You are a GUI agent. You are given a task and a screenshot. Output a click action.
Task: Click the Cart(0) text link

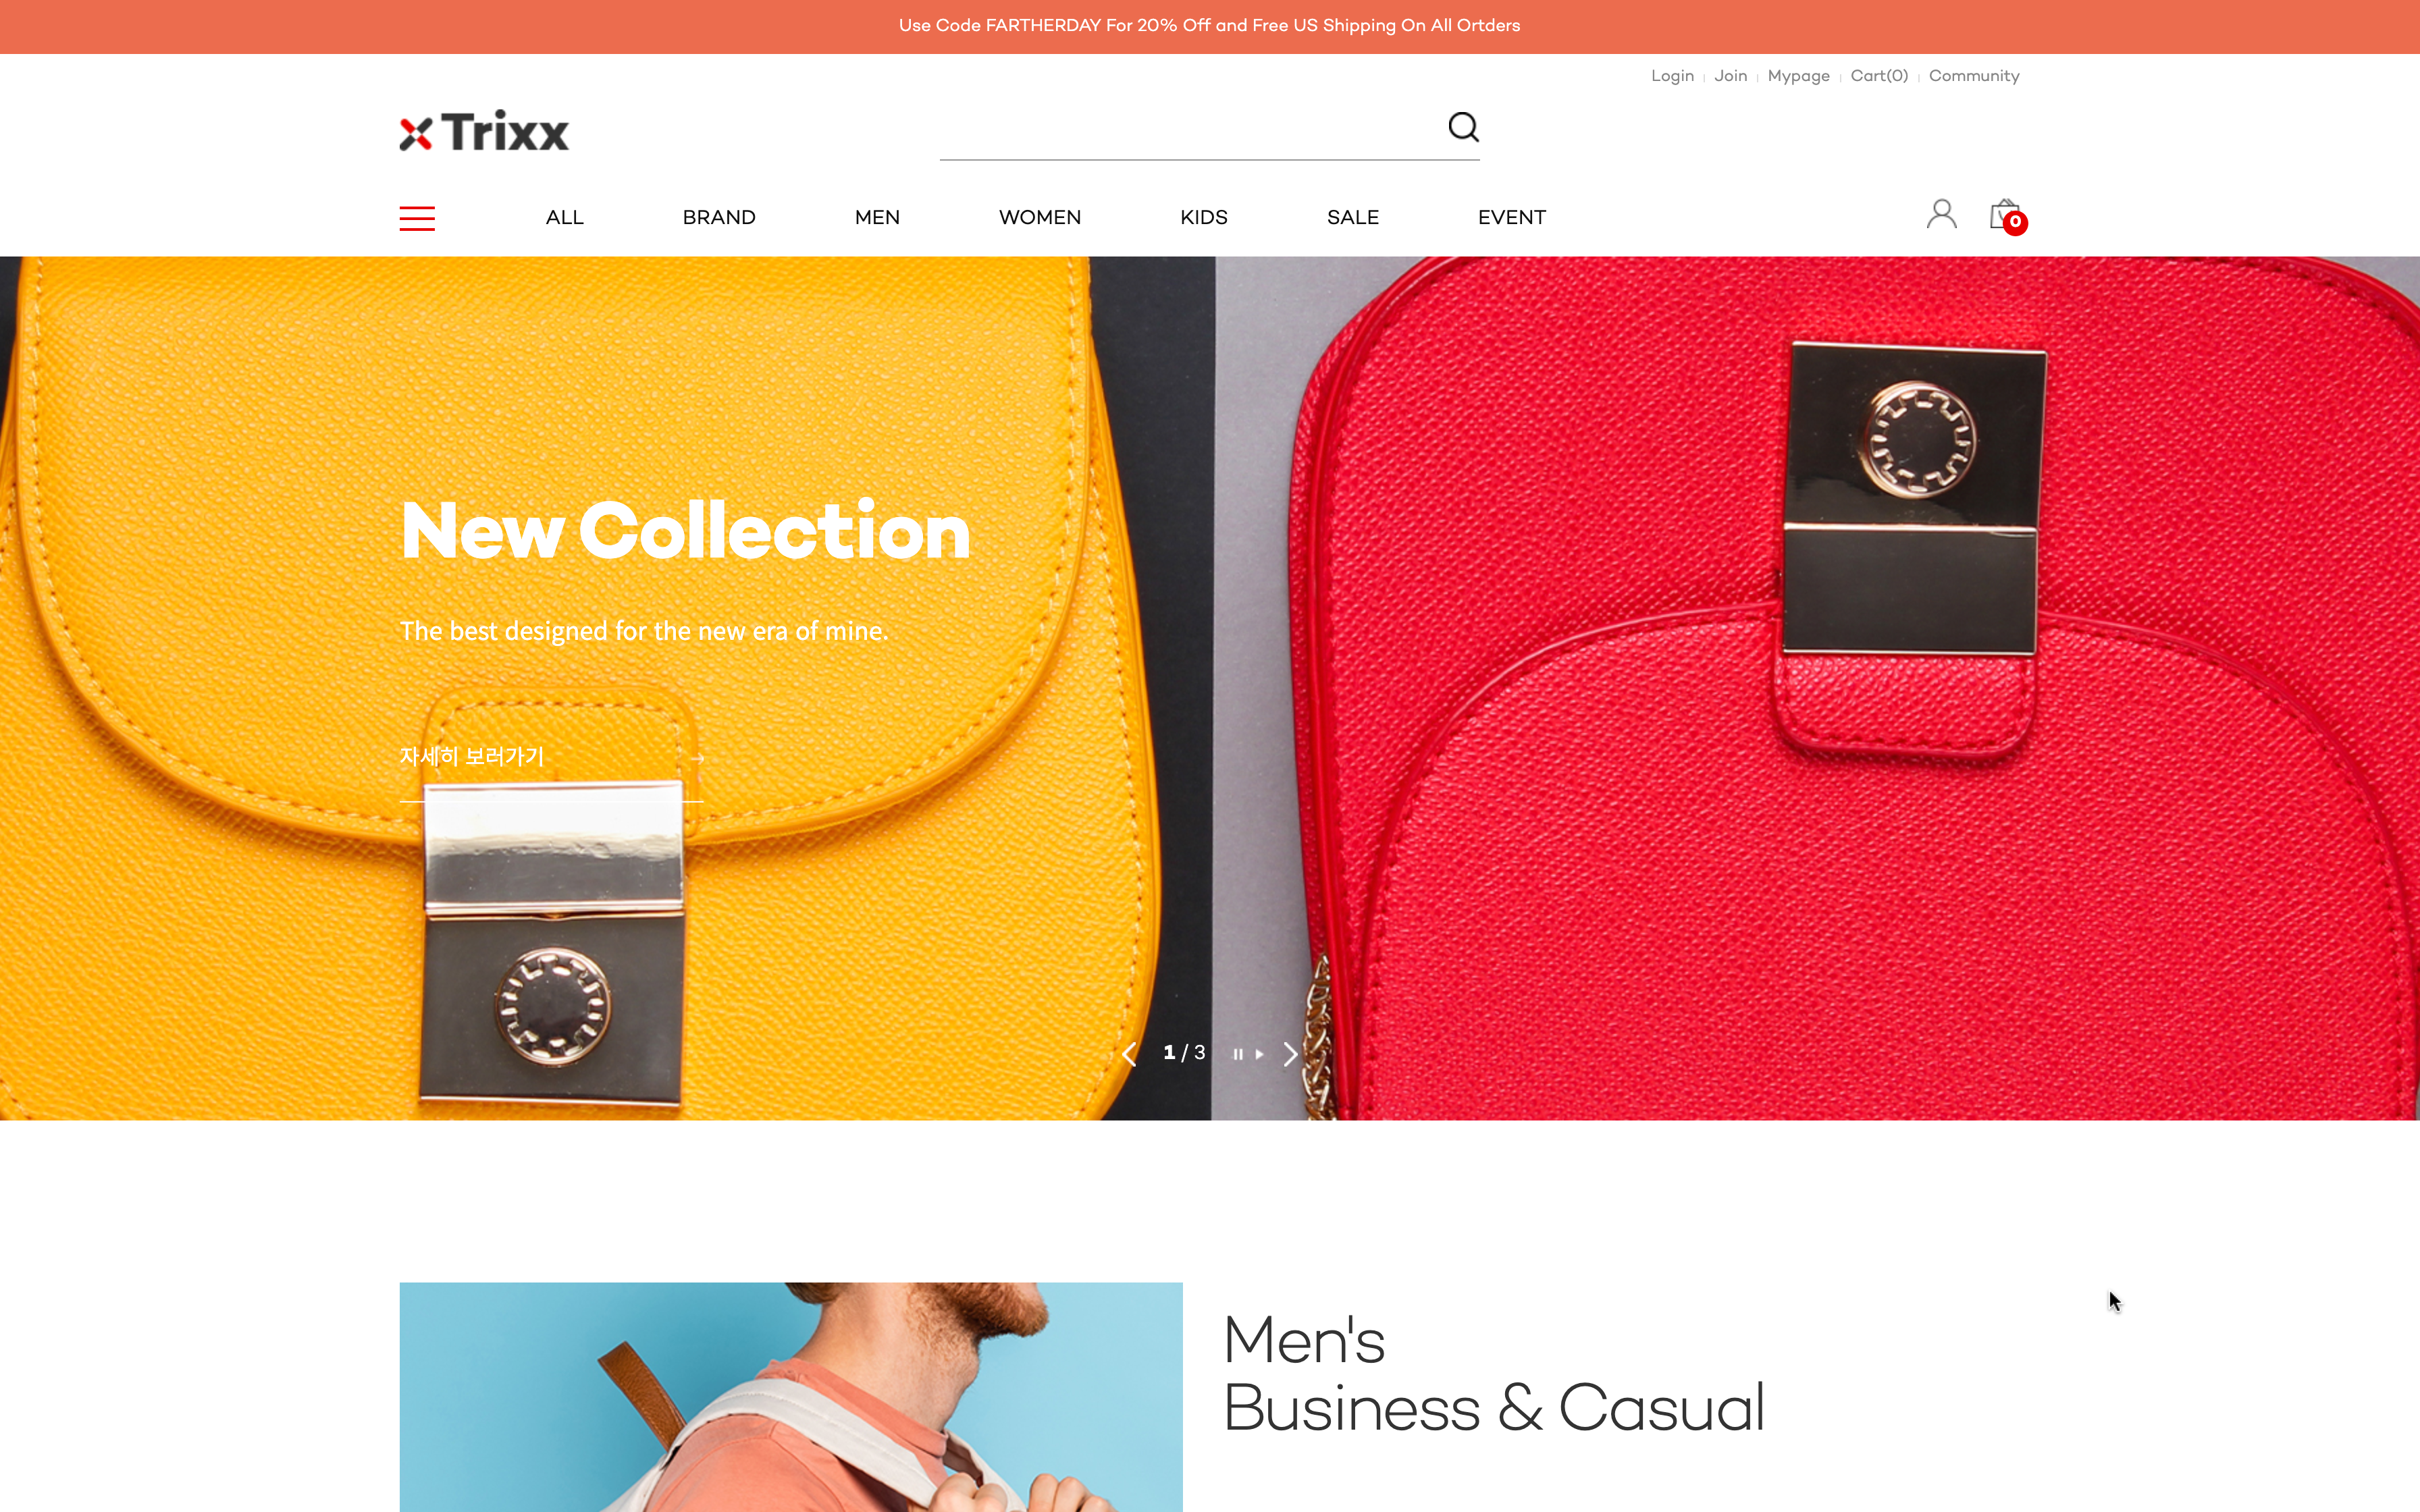coord(1878,76)
